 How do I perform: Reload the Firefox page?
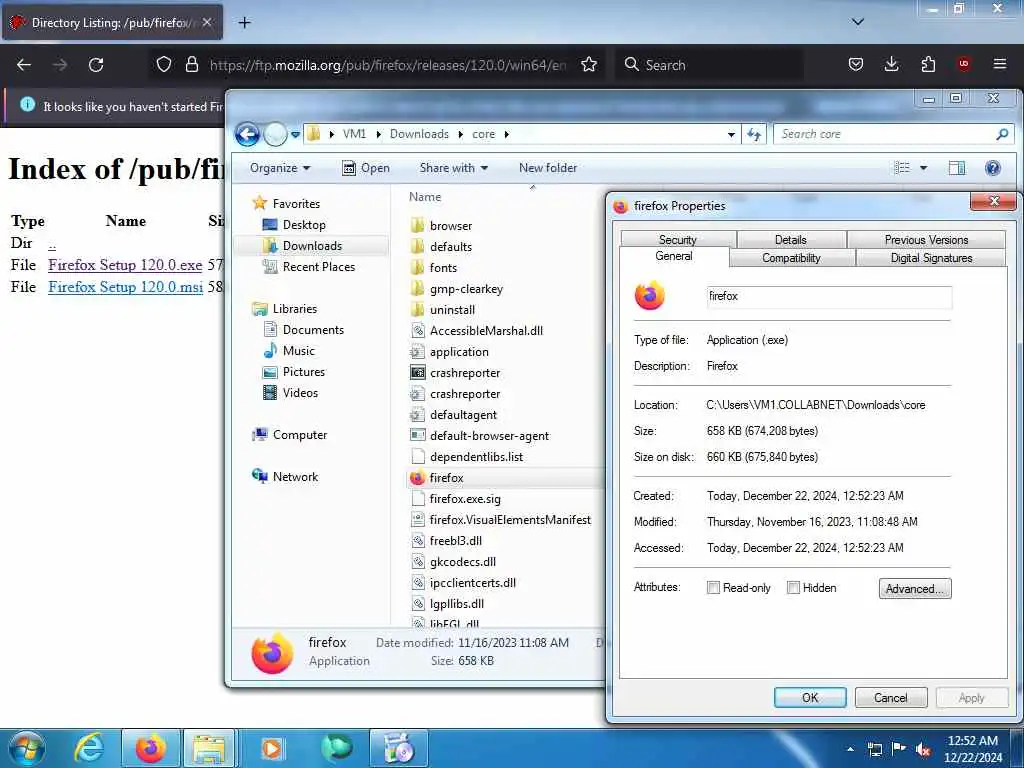tap(96, 65)
